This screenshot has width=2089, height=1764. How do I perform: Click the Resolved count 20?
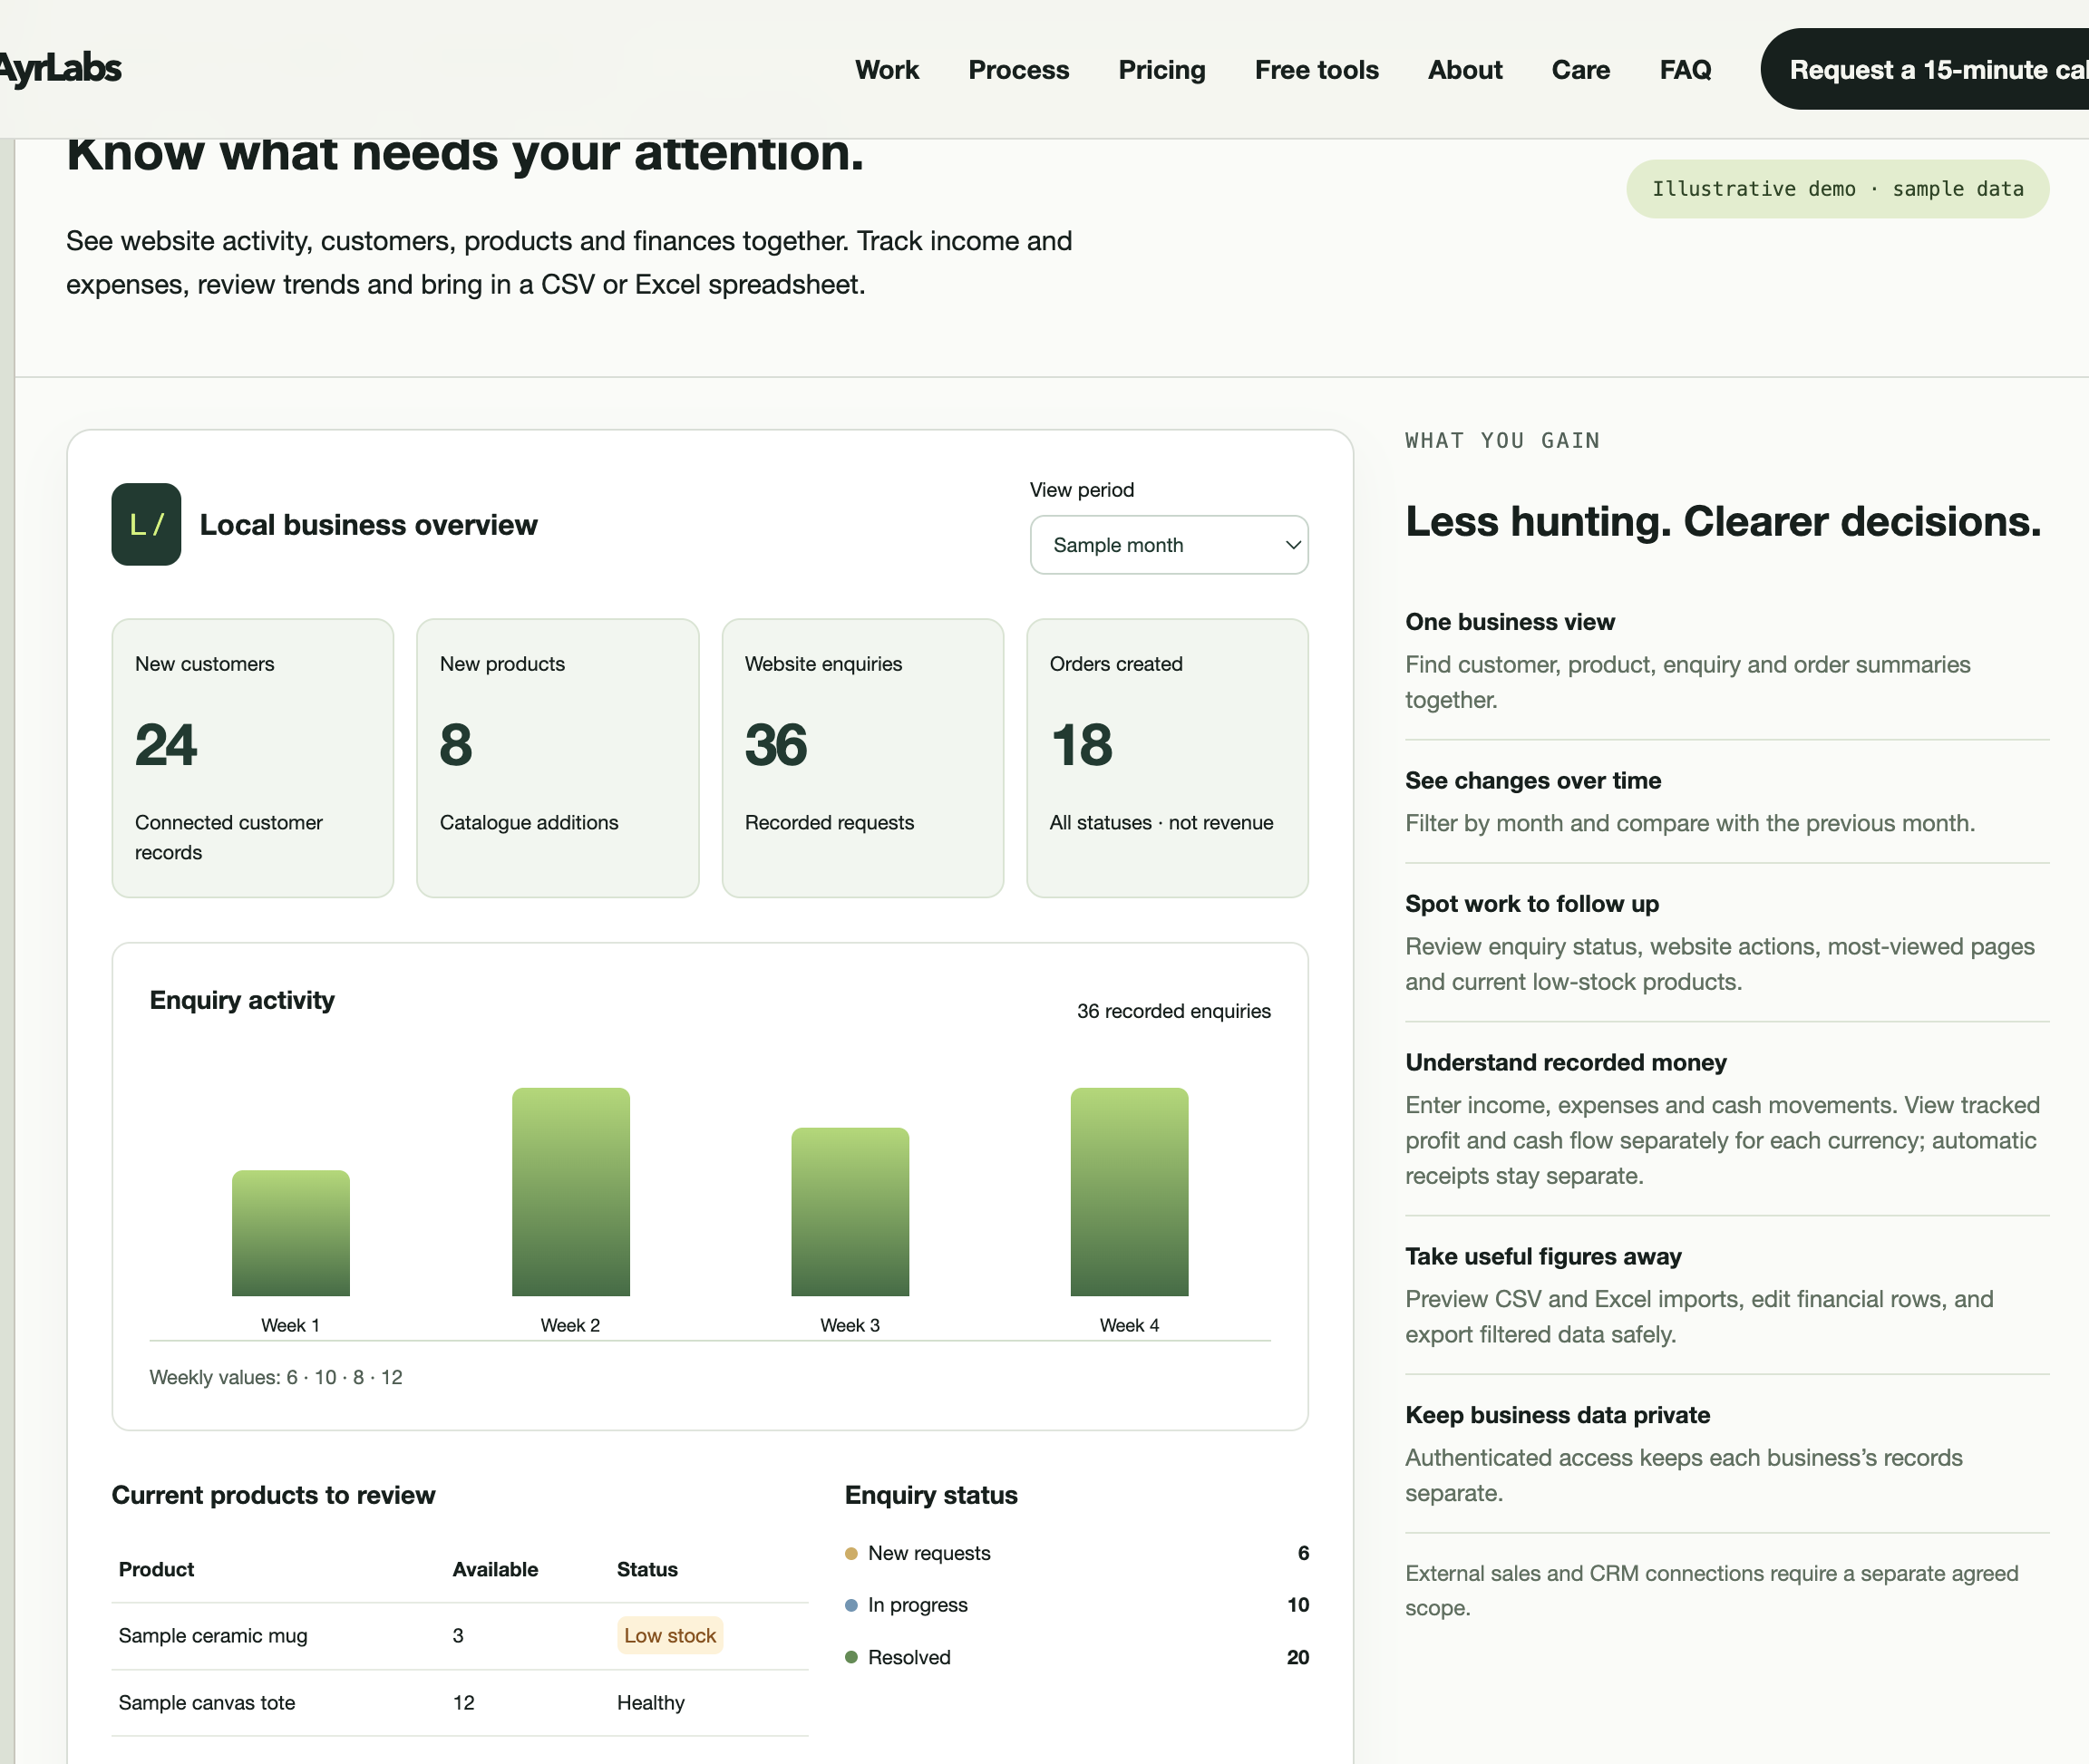pyautogui.click(x=1297, y=1657)
